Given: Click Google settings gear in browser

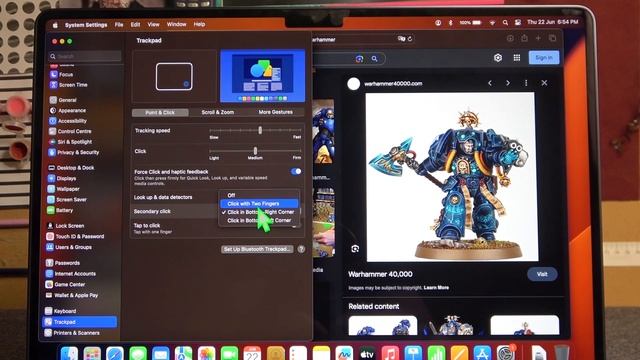Looking at the screenshot, I should (498, 58).
